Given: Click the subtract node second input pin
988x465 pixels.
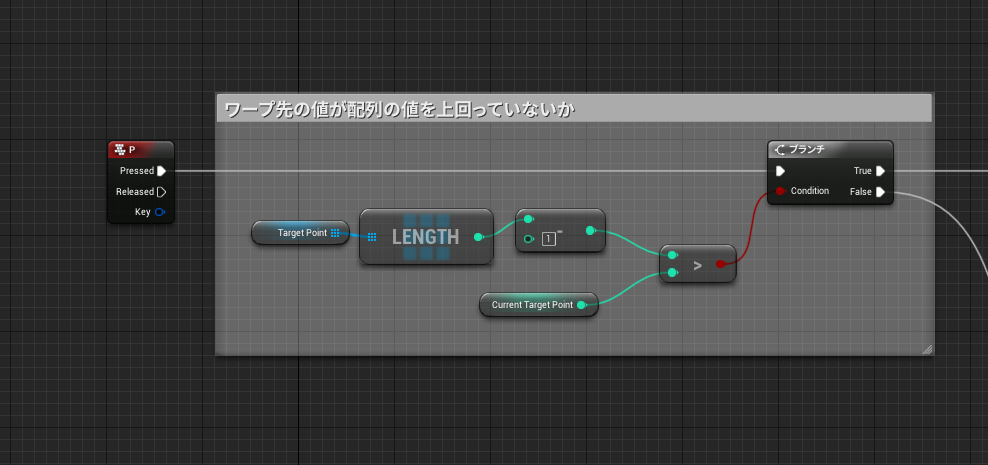Looking at the screenshot, I should point(528,239).
